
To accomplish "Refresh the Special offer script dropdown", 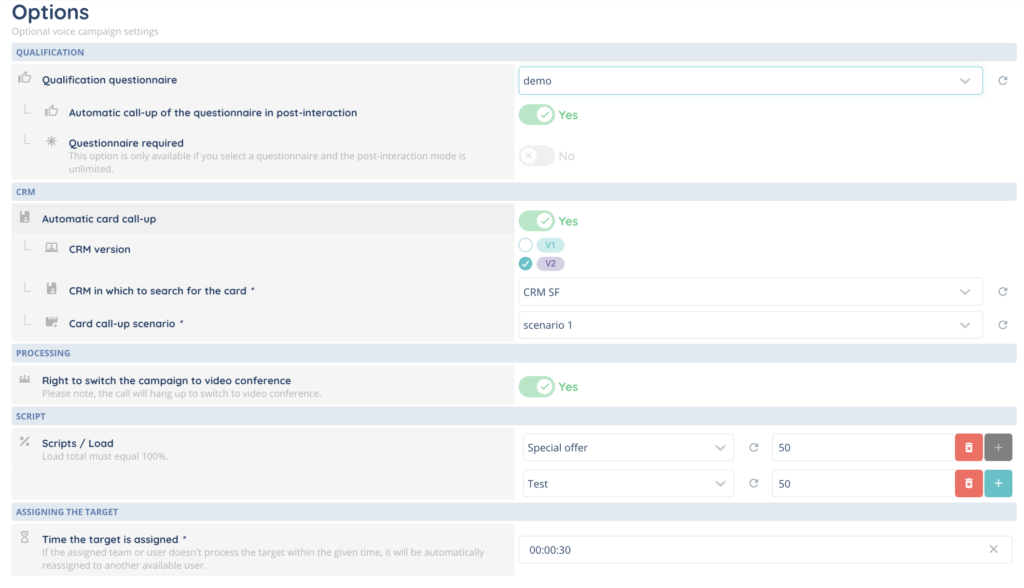I will click(x=754, y=448).
